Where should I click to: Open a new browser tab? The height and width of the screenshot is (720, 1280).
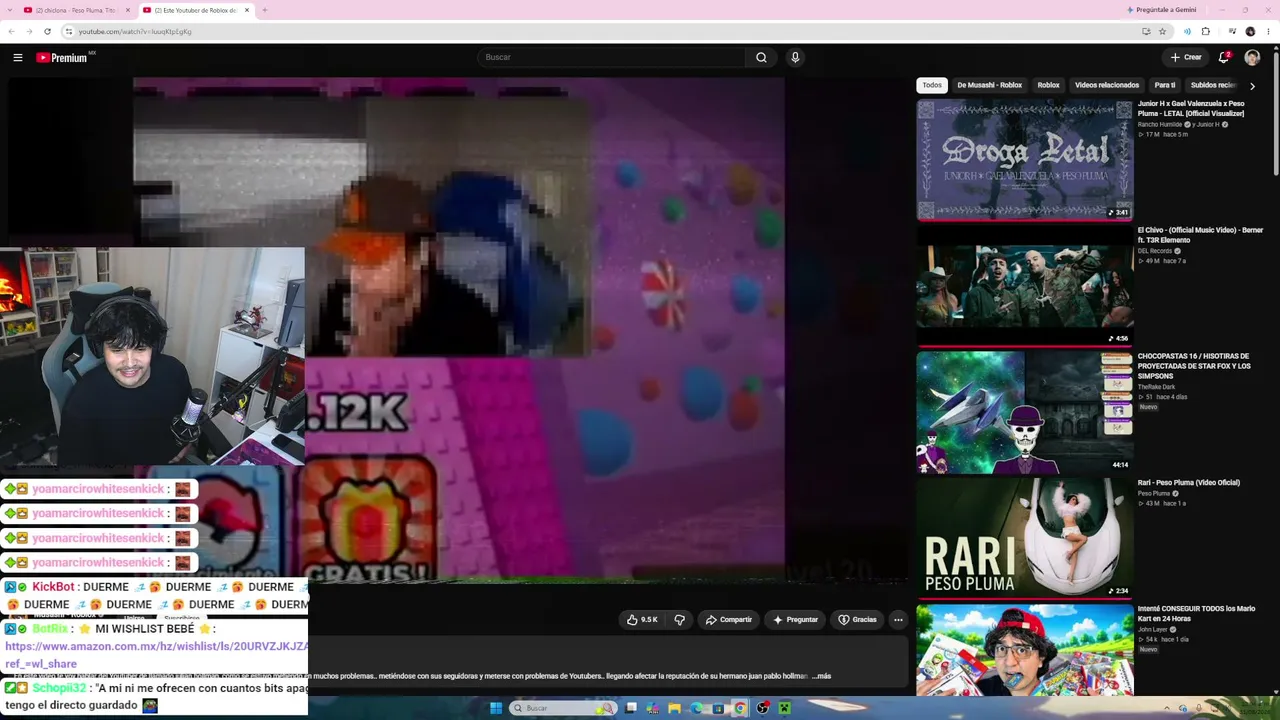tap(264, 10)
